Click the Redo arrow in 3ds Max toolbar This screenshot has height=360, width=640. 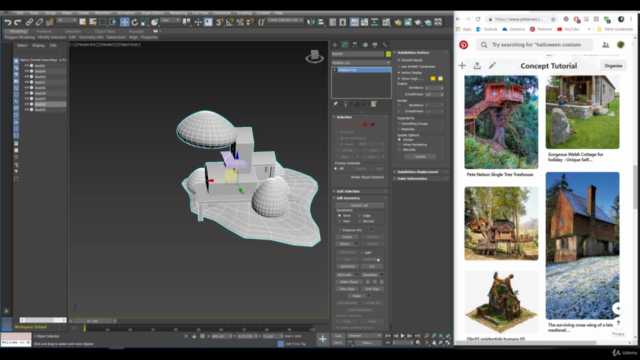coord(18,22)
